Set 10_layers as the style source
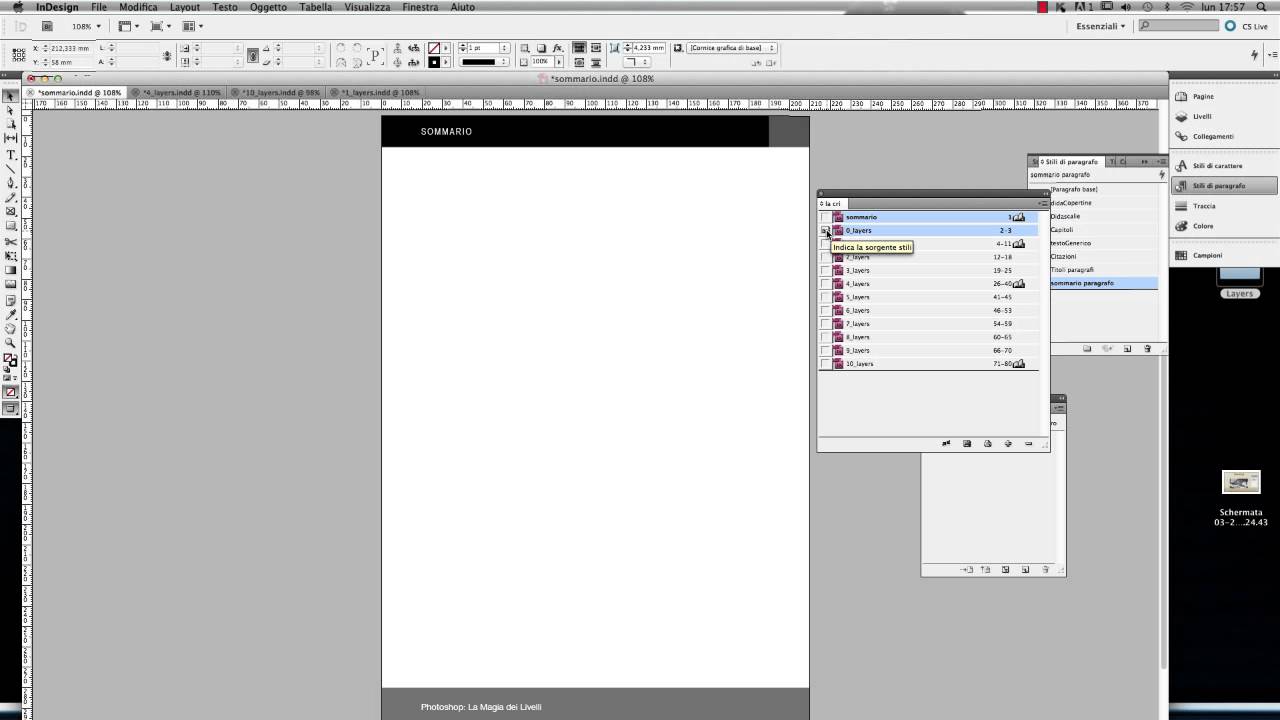 [825, 364]
